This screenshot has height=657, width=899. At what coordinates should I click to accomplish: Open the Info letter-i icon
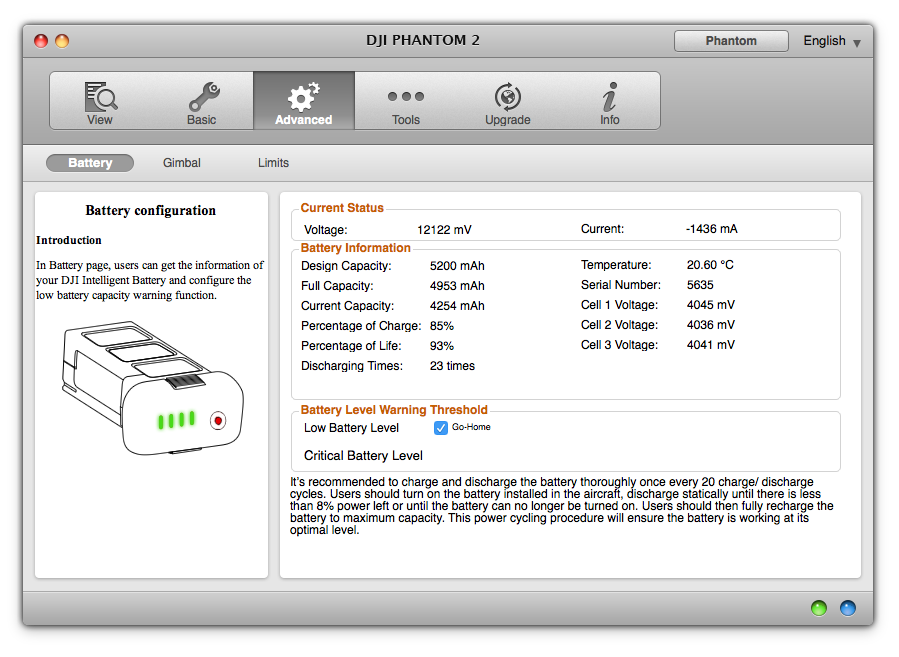click(x=609, y=96)
